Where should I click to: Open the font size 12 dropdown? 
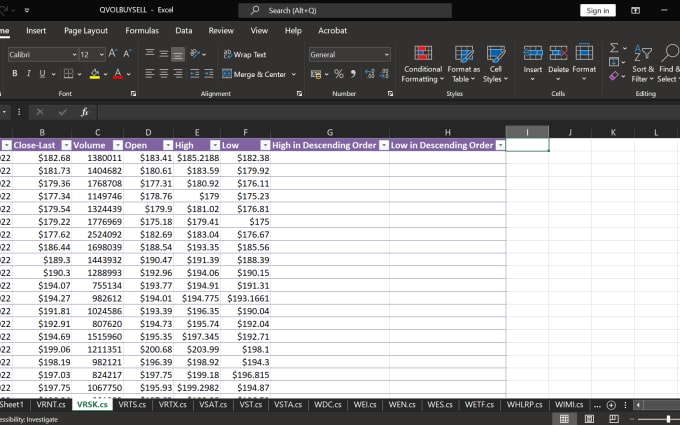(x=101, y=55)
